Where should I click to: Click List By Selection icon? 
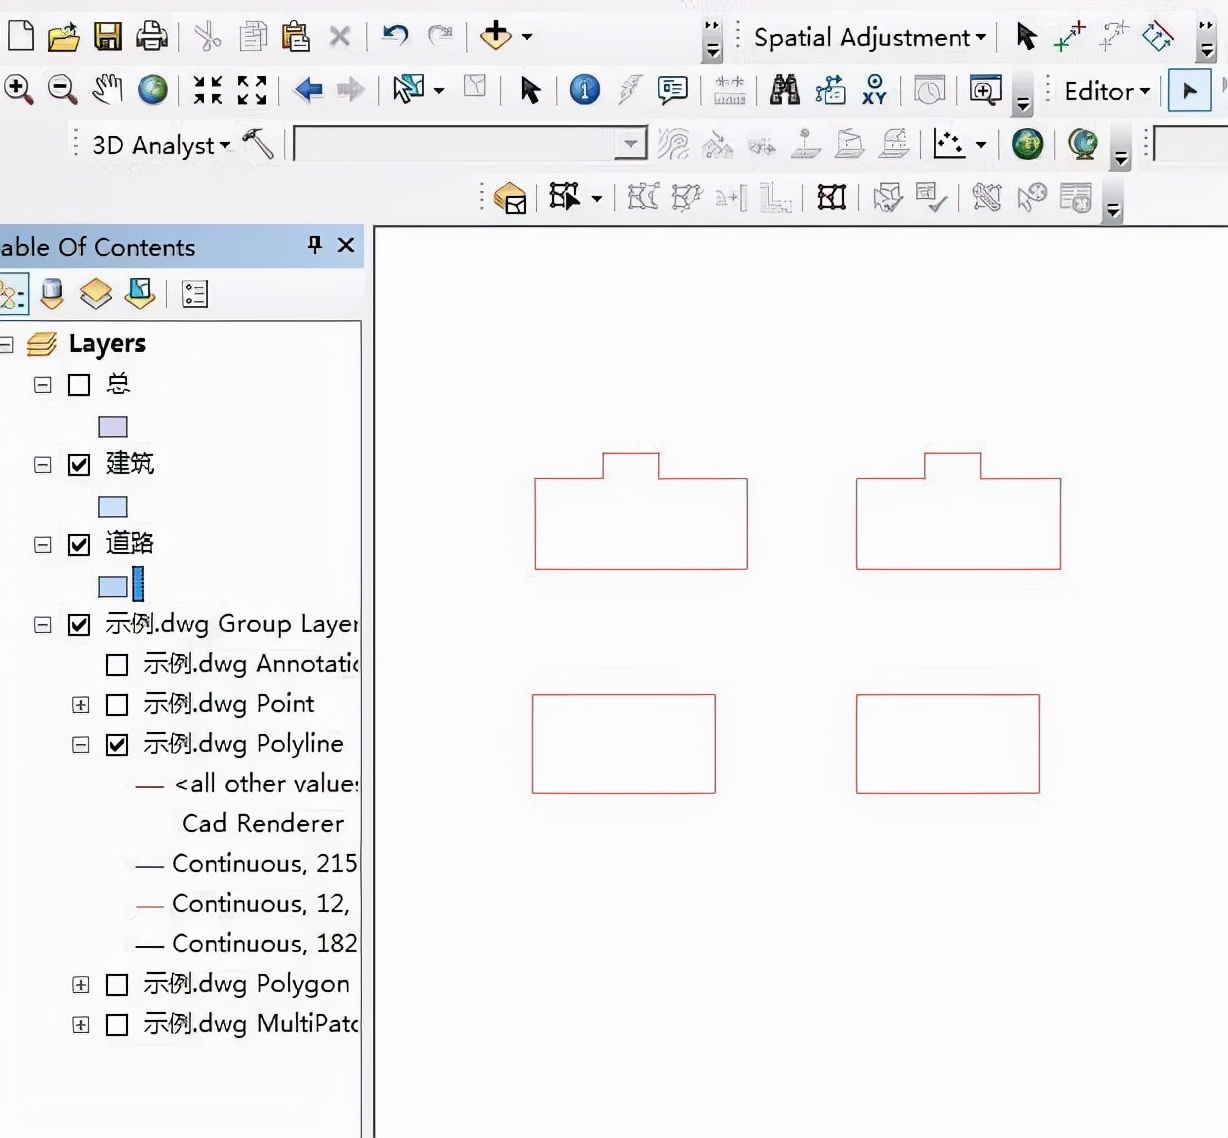(x=140, y=294)
